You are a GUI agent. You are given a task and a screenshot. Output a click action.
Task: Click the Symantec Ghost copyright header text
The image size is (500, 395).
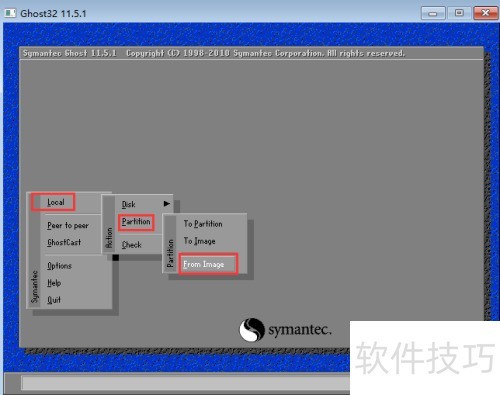click(x=214, y=53)
